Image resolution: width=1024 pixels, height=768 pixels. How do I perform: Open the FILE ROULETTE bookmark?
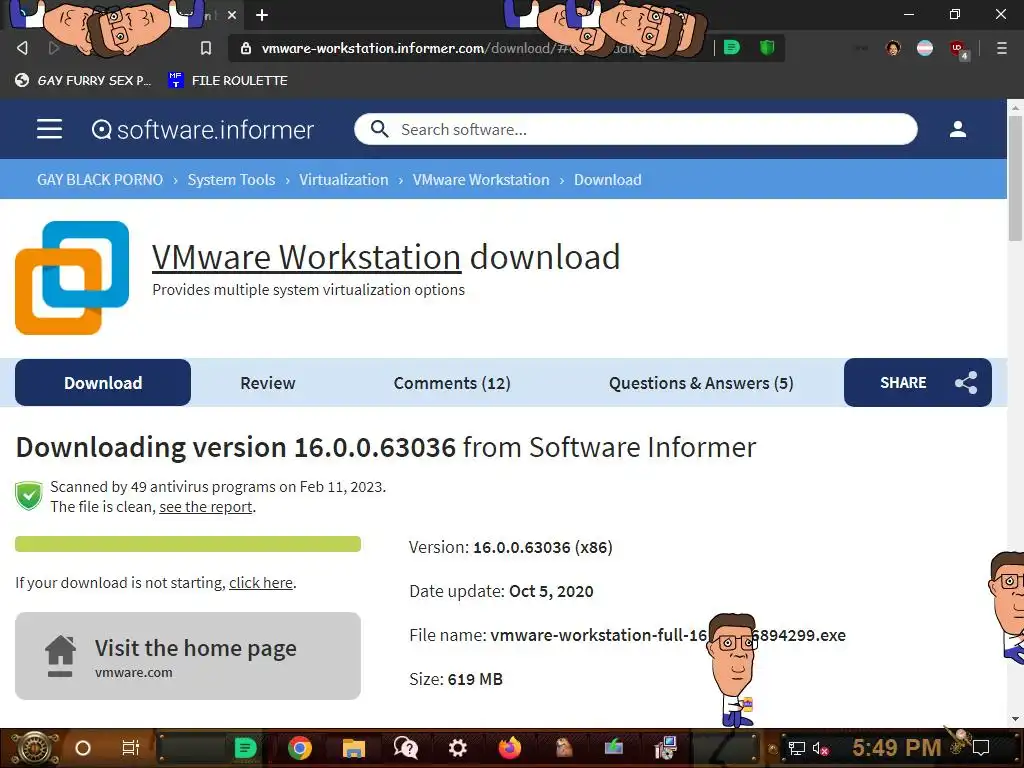click(x=227, y=80)
